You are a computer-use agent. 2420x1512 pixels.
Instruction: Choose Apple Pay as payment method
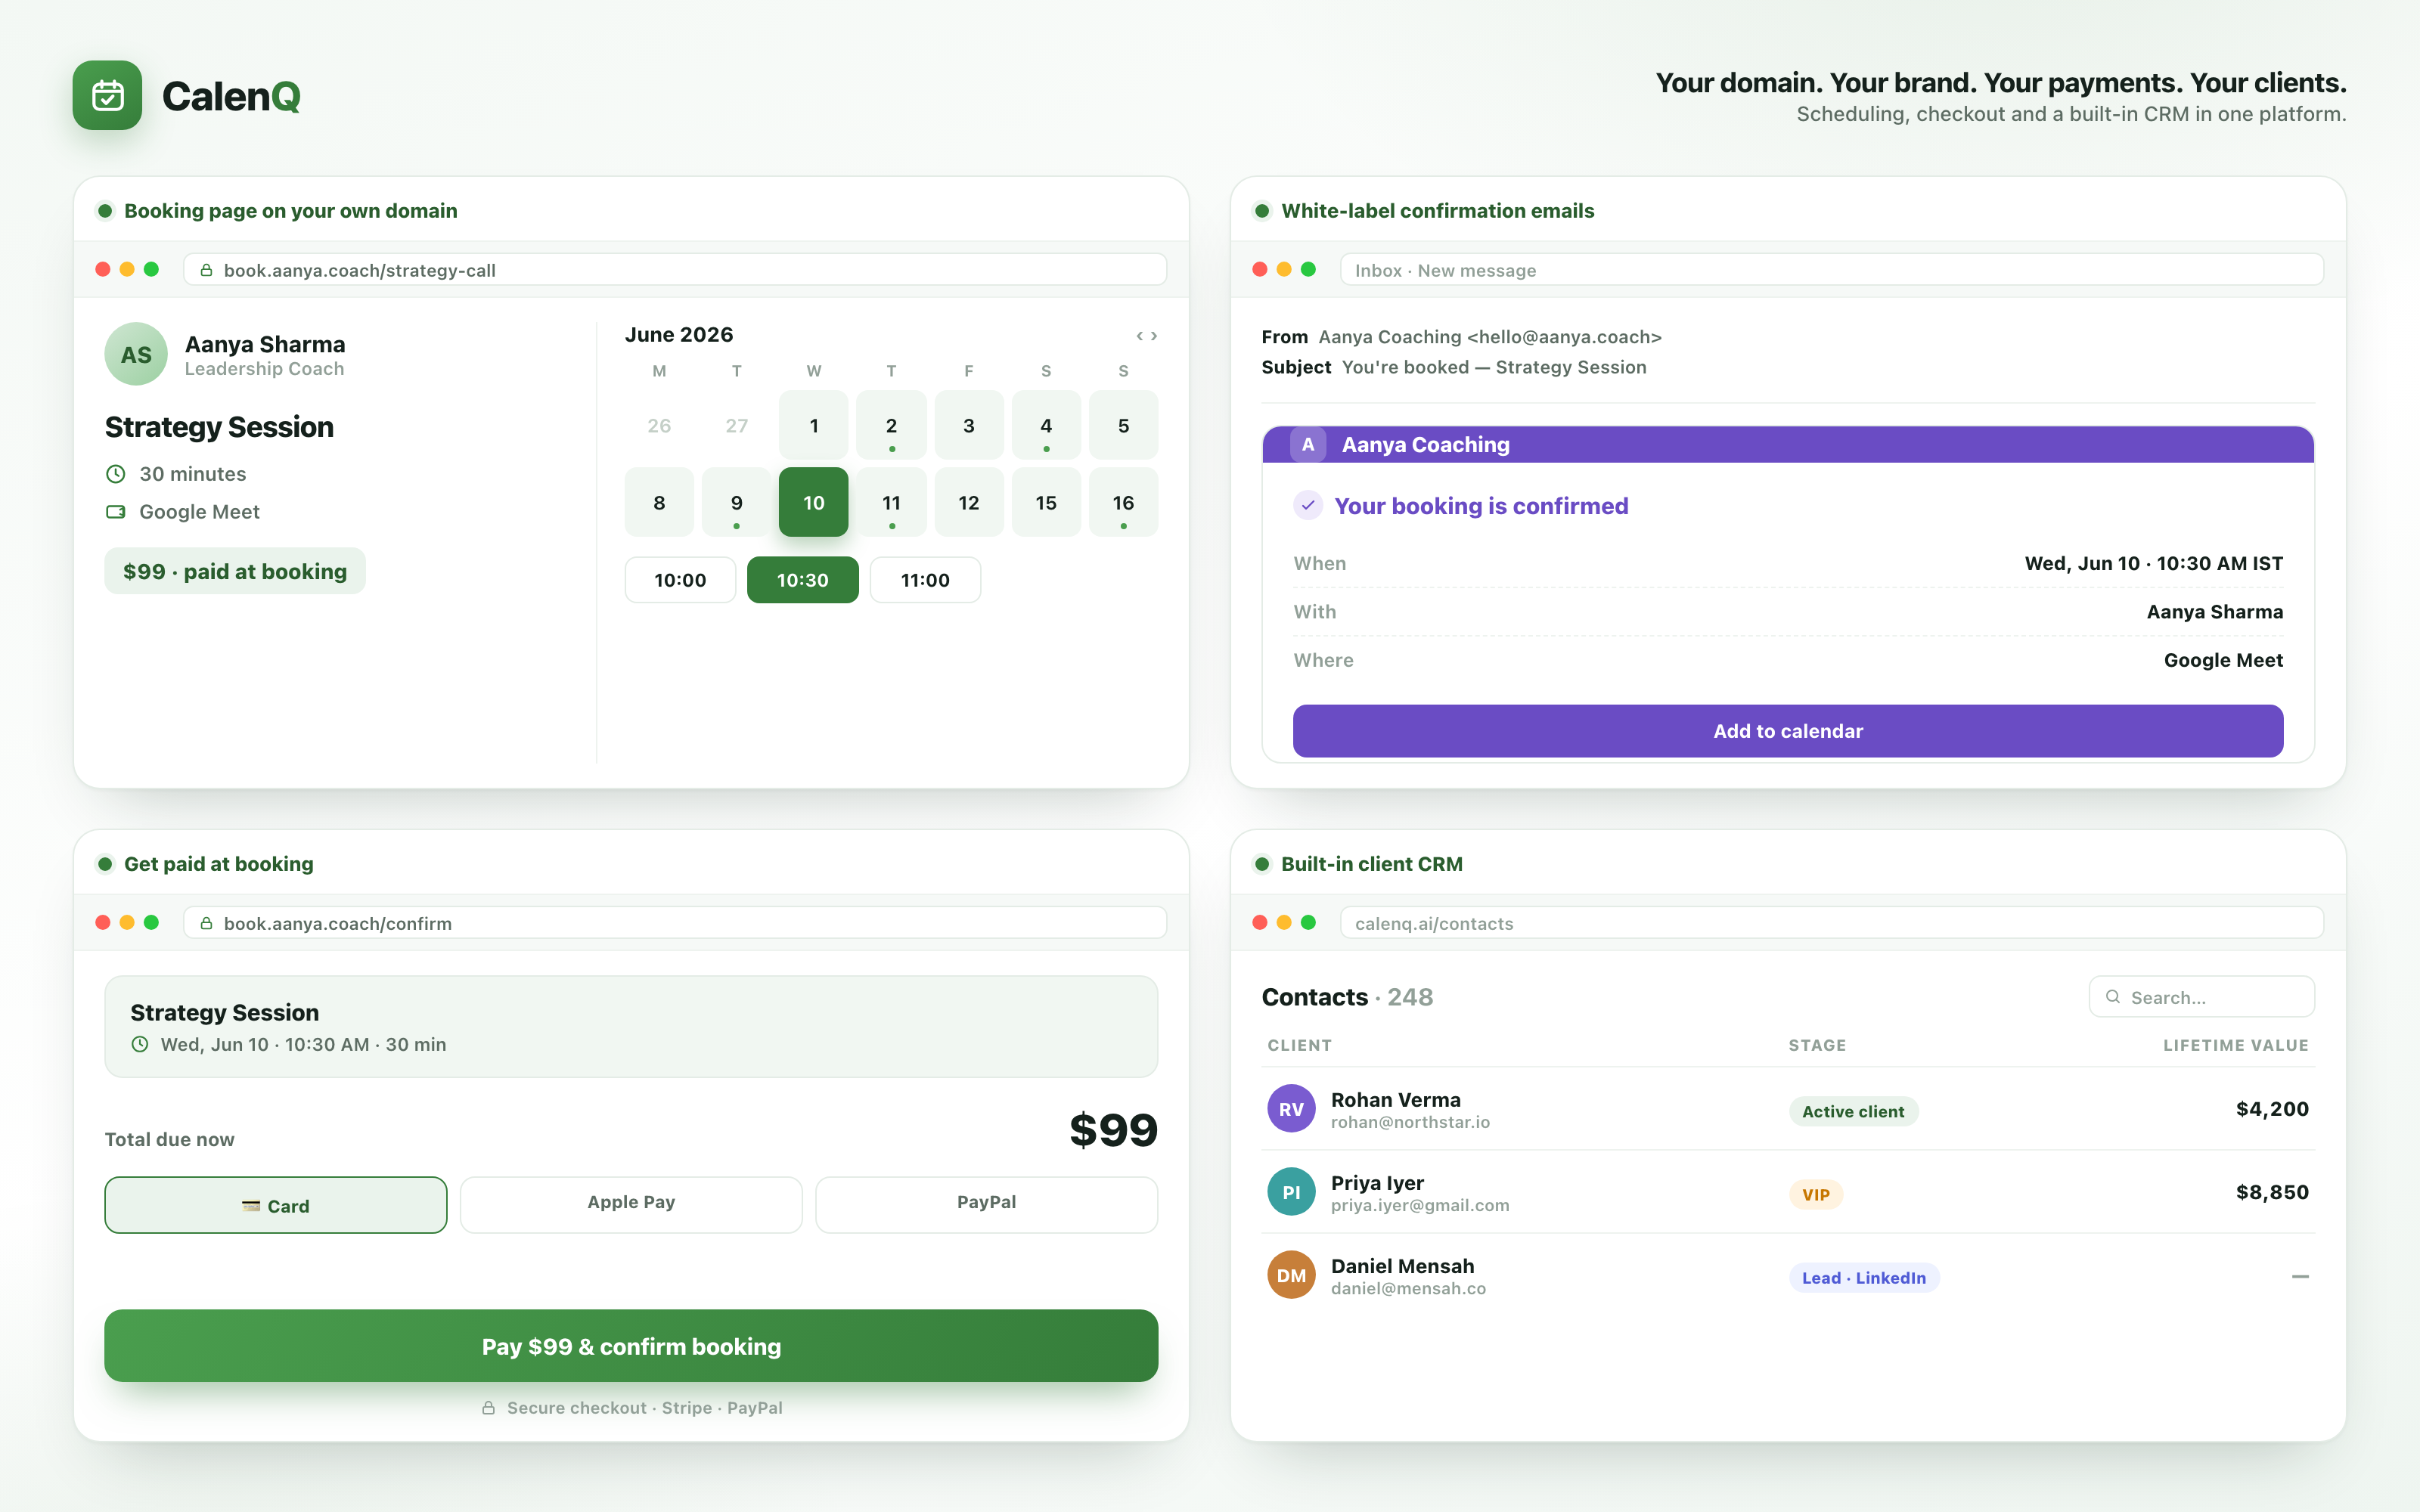(x=631, y=1205)
